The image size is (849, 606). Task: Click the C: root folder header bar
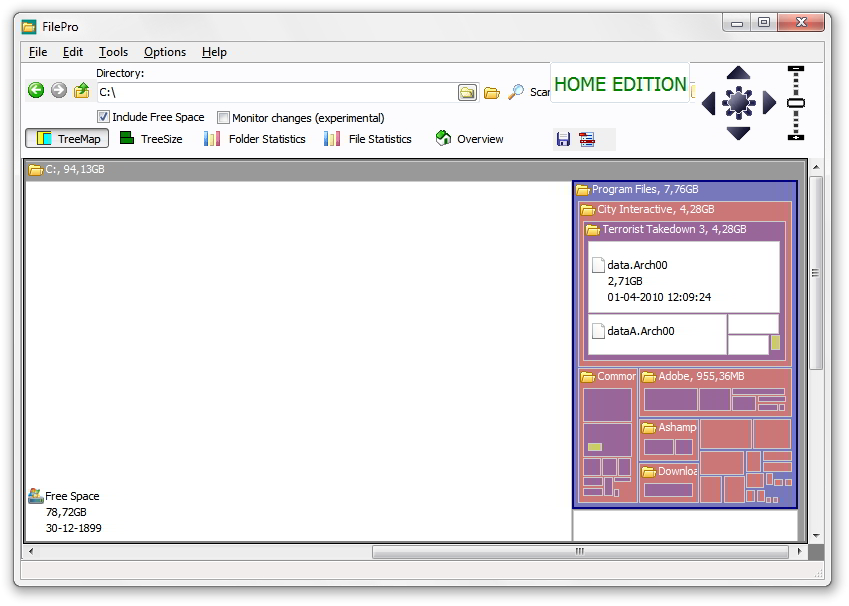point(416,170)
